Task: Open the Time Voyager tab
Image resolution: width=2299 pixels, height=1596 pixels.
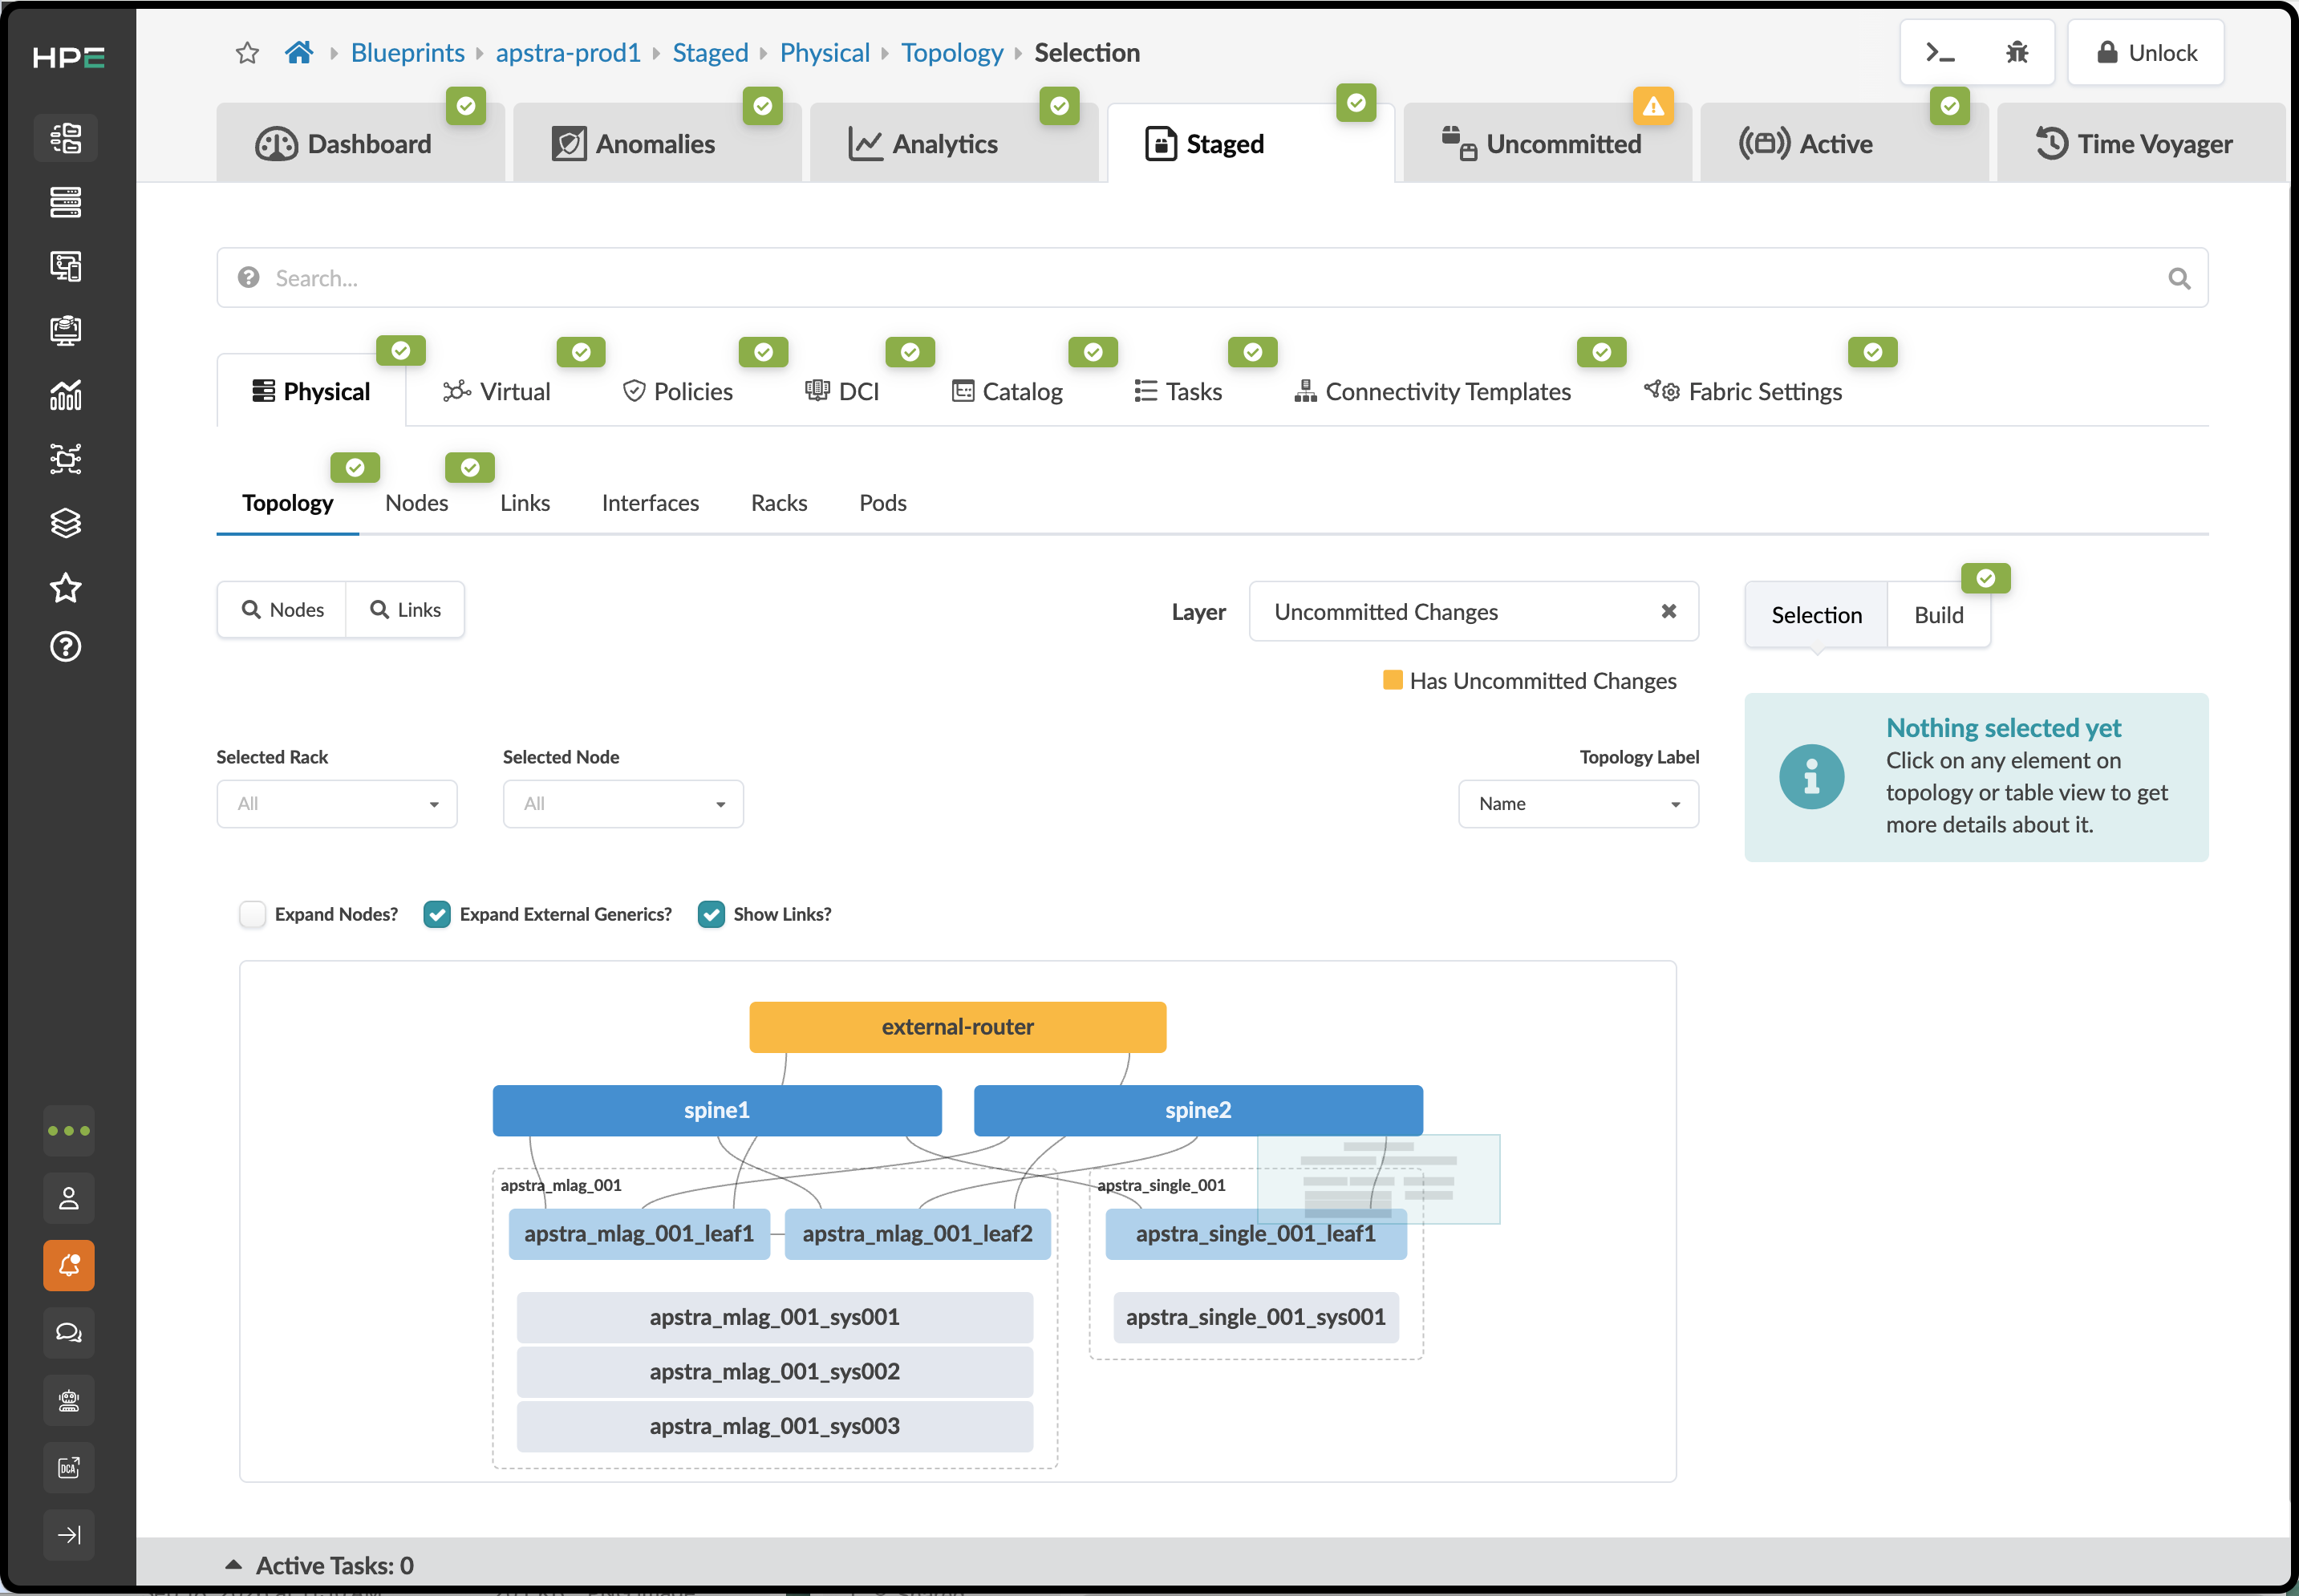Action: tap(2140, 144)
